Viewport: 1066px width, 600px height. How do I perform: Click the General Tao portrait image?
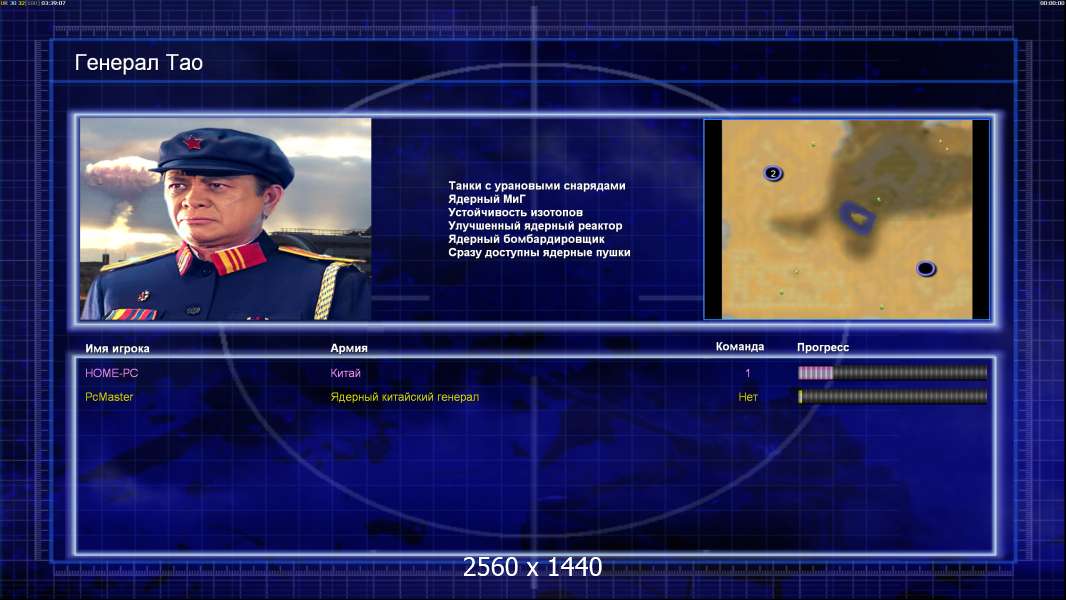click(x=226, y=219)
